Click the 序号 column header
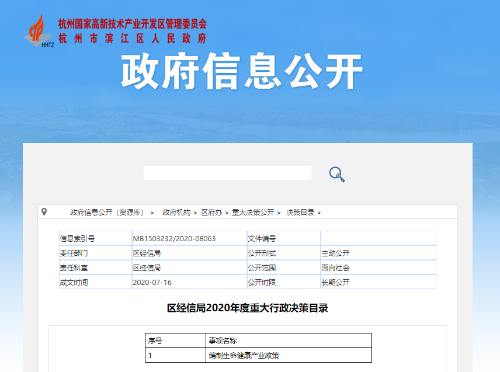The width and height of the screenshot is (500, 372). (175, 341)
